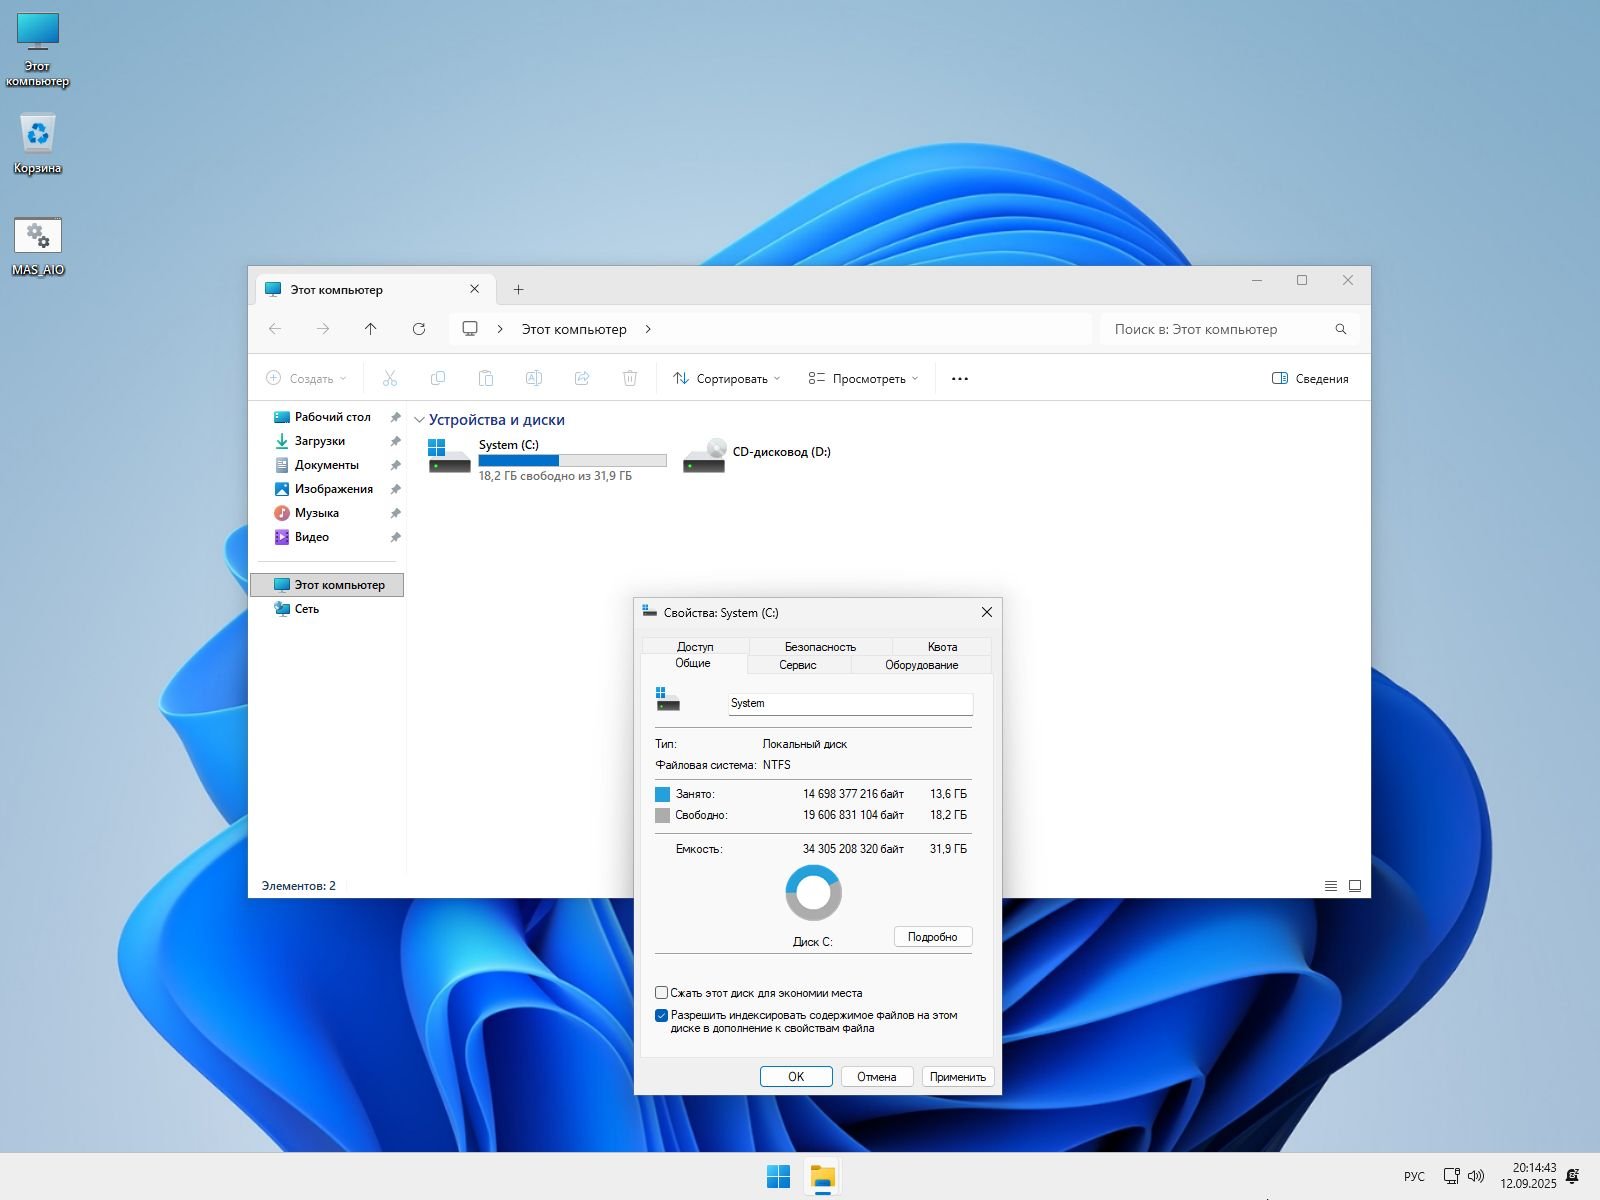Click the System volume label field
This screenshot has width=1600, height=1200.
(x=850, y=704)
